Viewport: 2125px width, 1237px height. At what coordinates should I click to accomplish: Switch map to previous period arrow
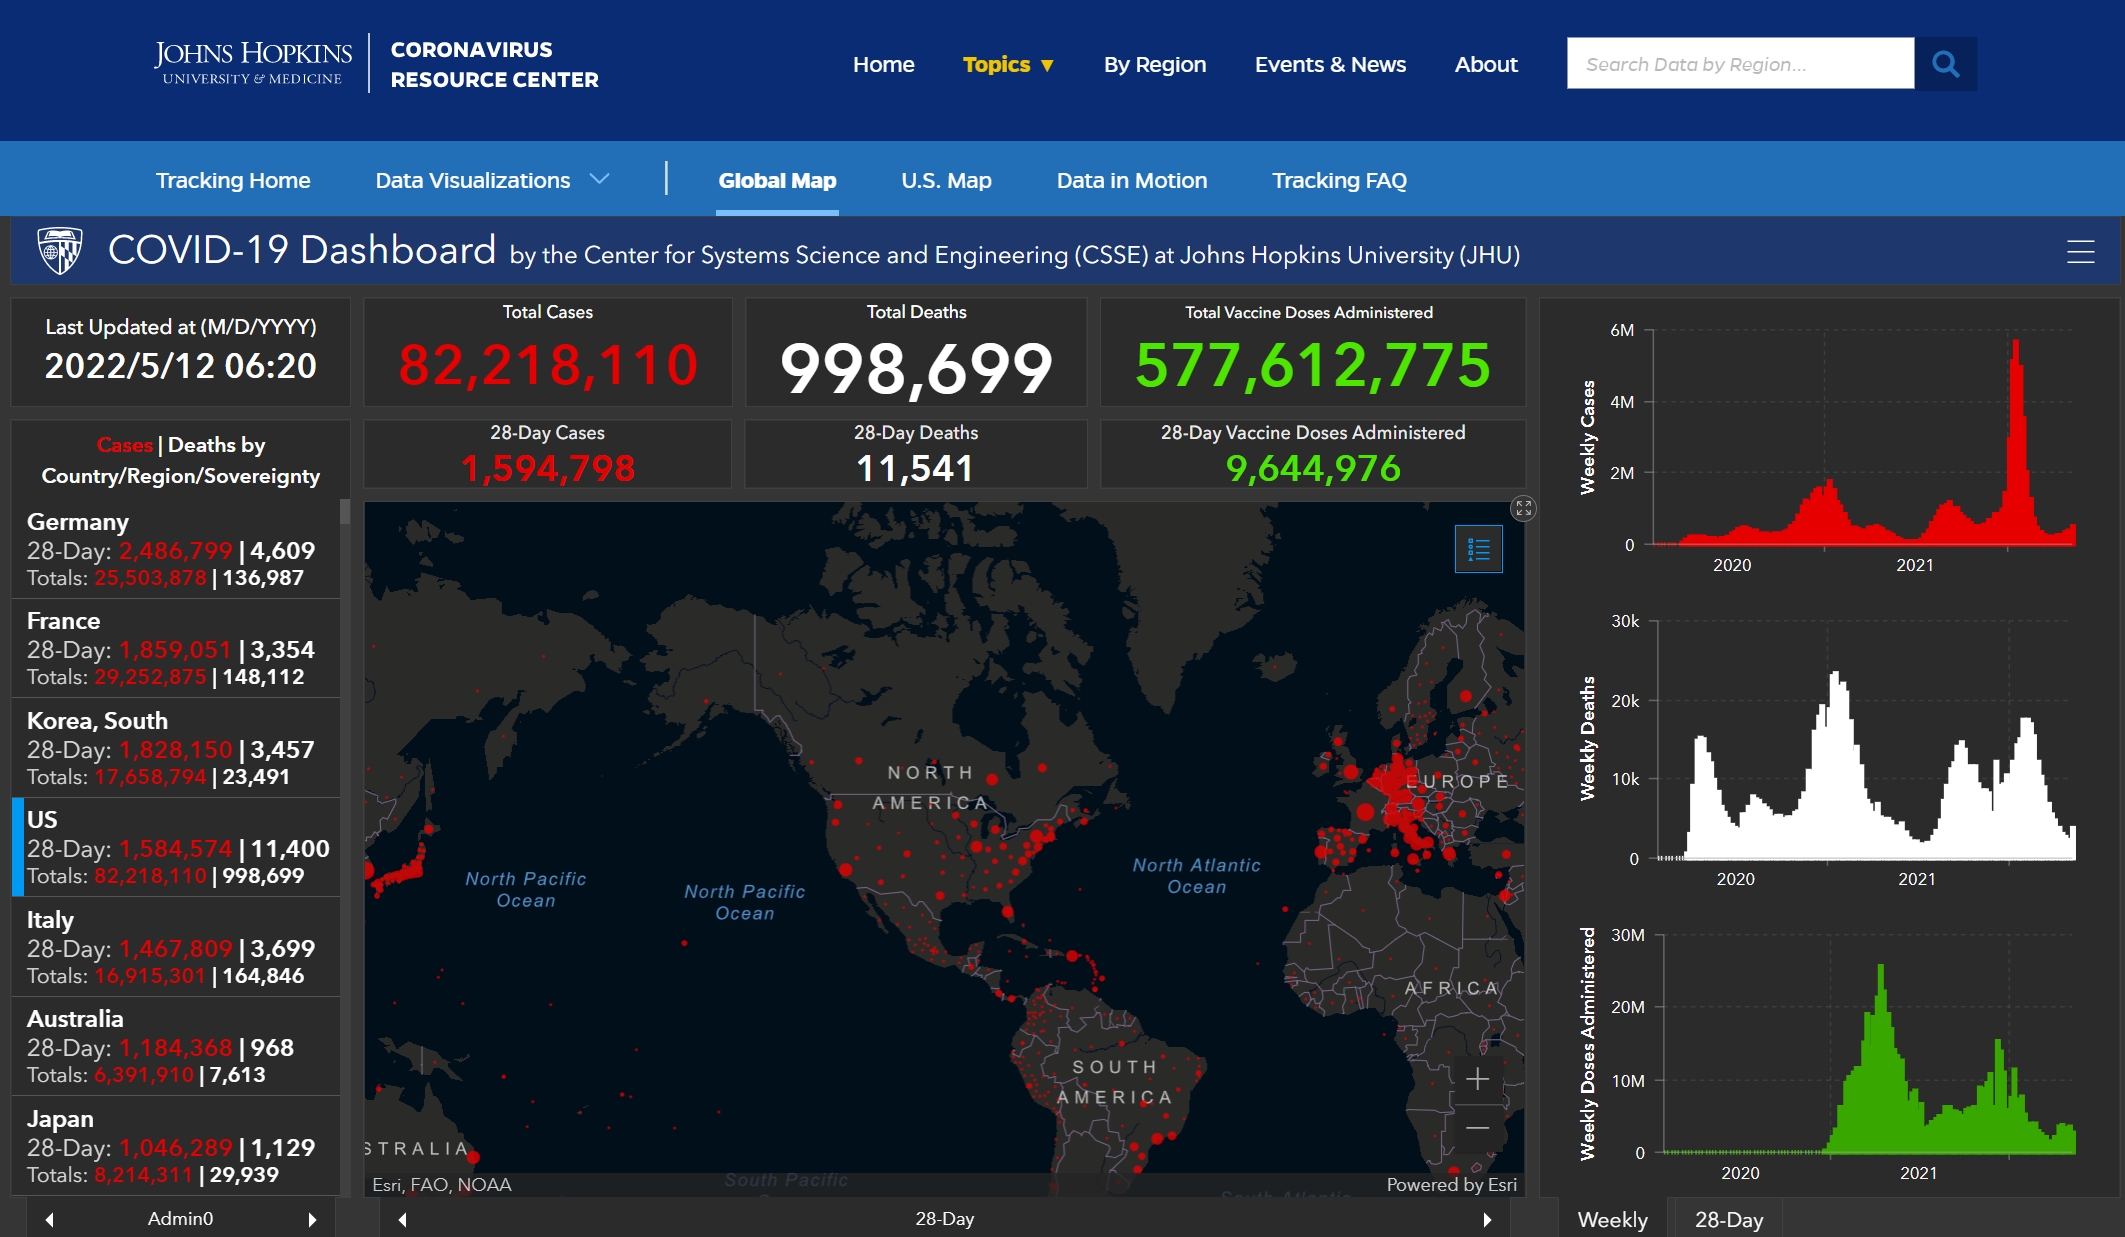402,1219
